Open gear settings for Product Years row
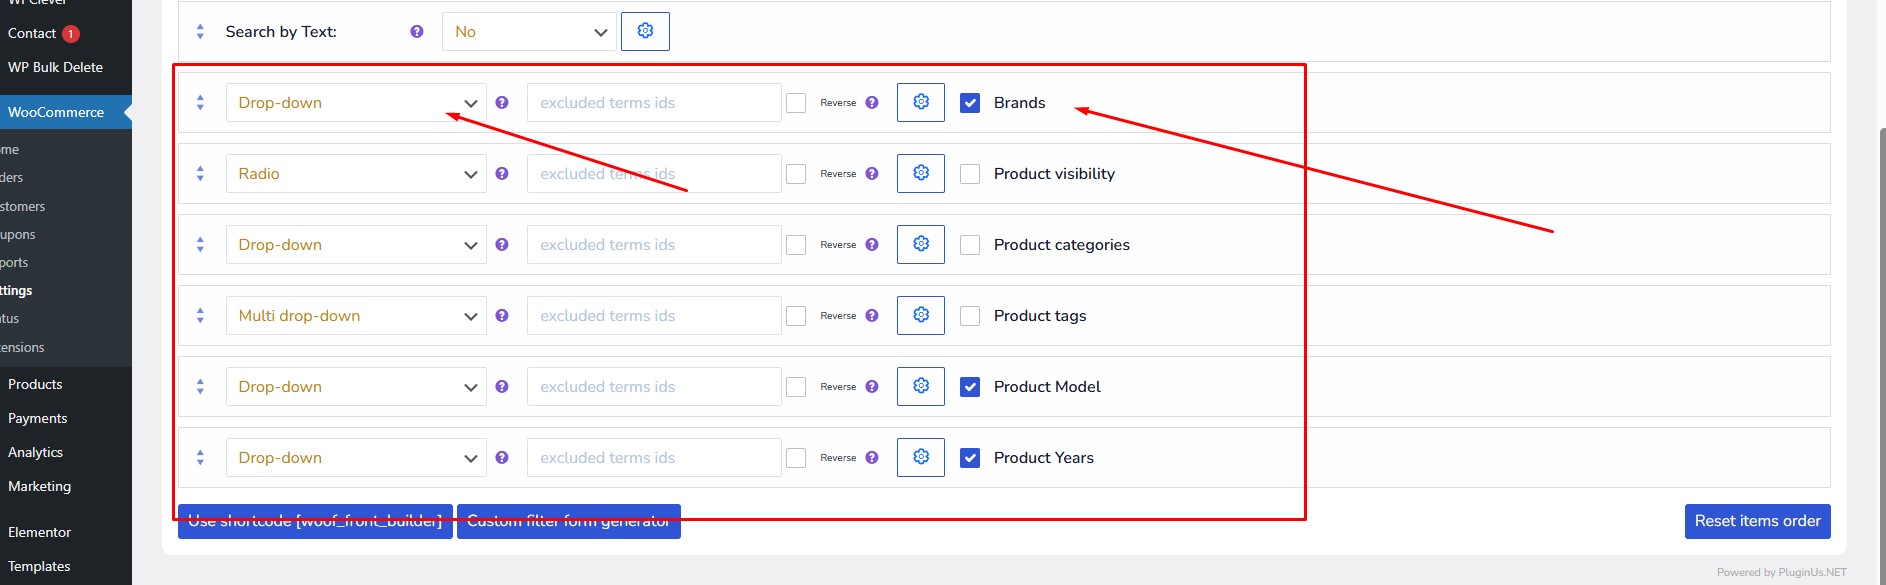The image size is (1886, 585). tap(920, 457)
